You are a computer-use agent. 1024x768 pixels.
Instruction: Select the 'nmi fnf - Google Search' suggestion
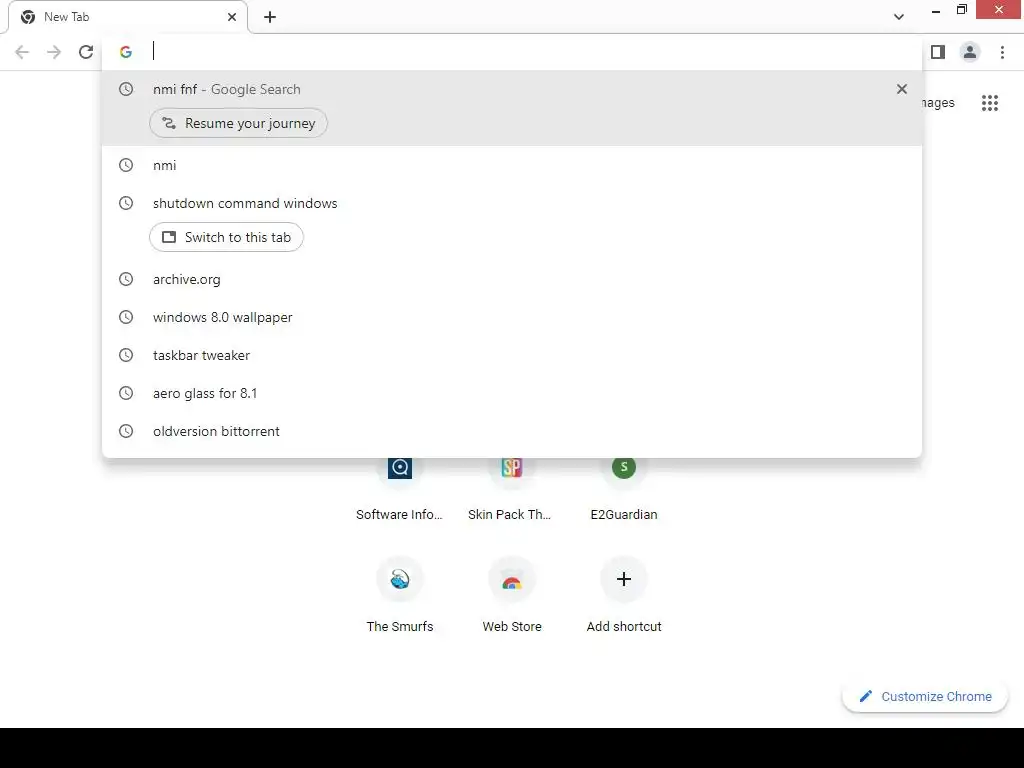(x=512, y=89)
